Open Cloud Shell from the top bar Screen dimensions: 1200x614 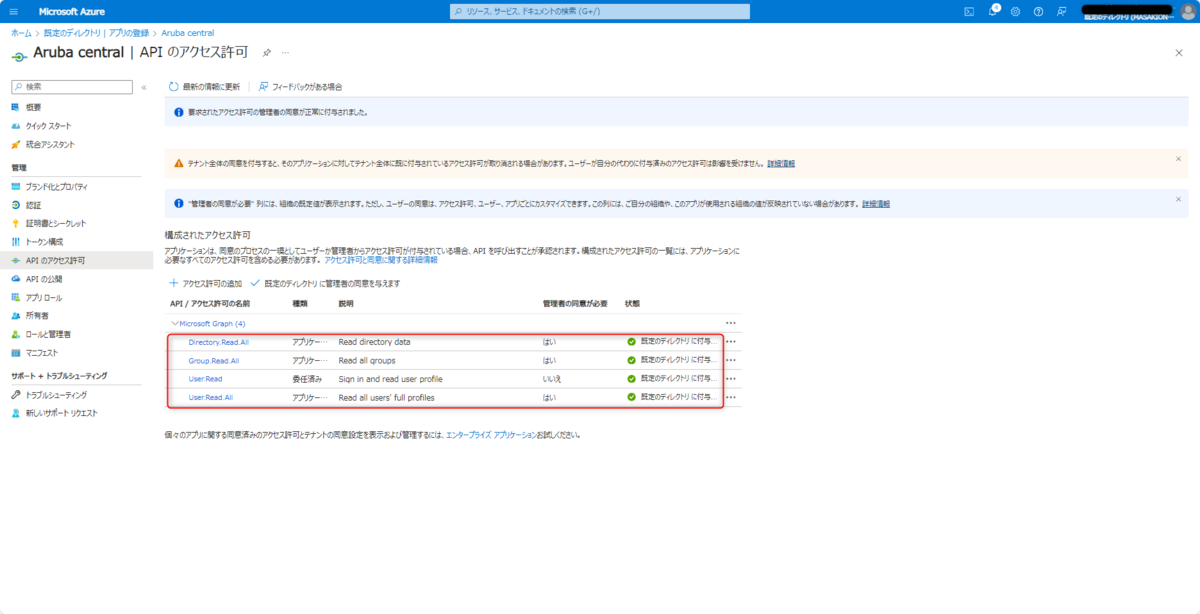coord(968,11)
